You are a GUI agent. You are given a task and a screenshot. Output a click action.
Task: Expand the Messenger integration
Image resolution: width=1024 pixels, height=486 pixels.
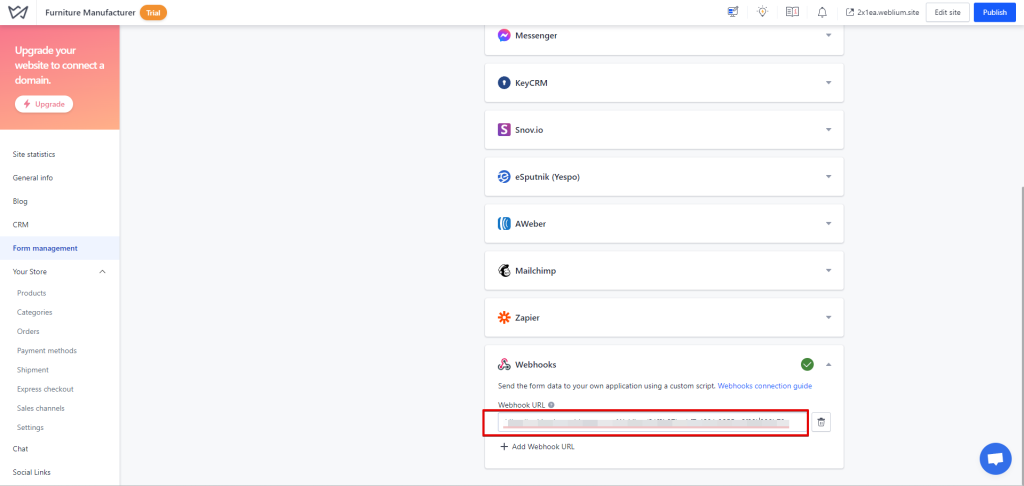point(828,35)
